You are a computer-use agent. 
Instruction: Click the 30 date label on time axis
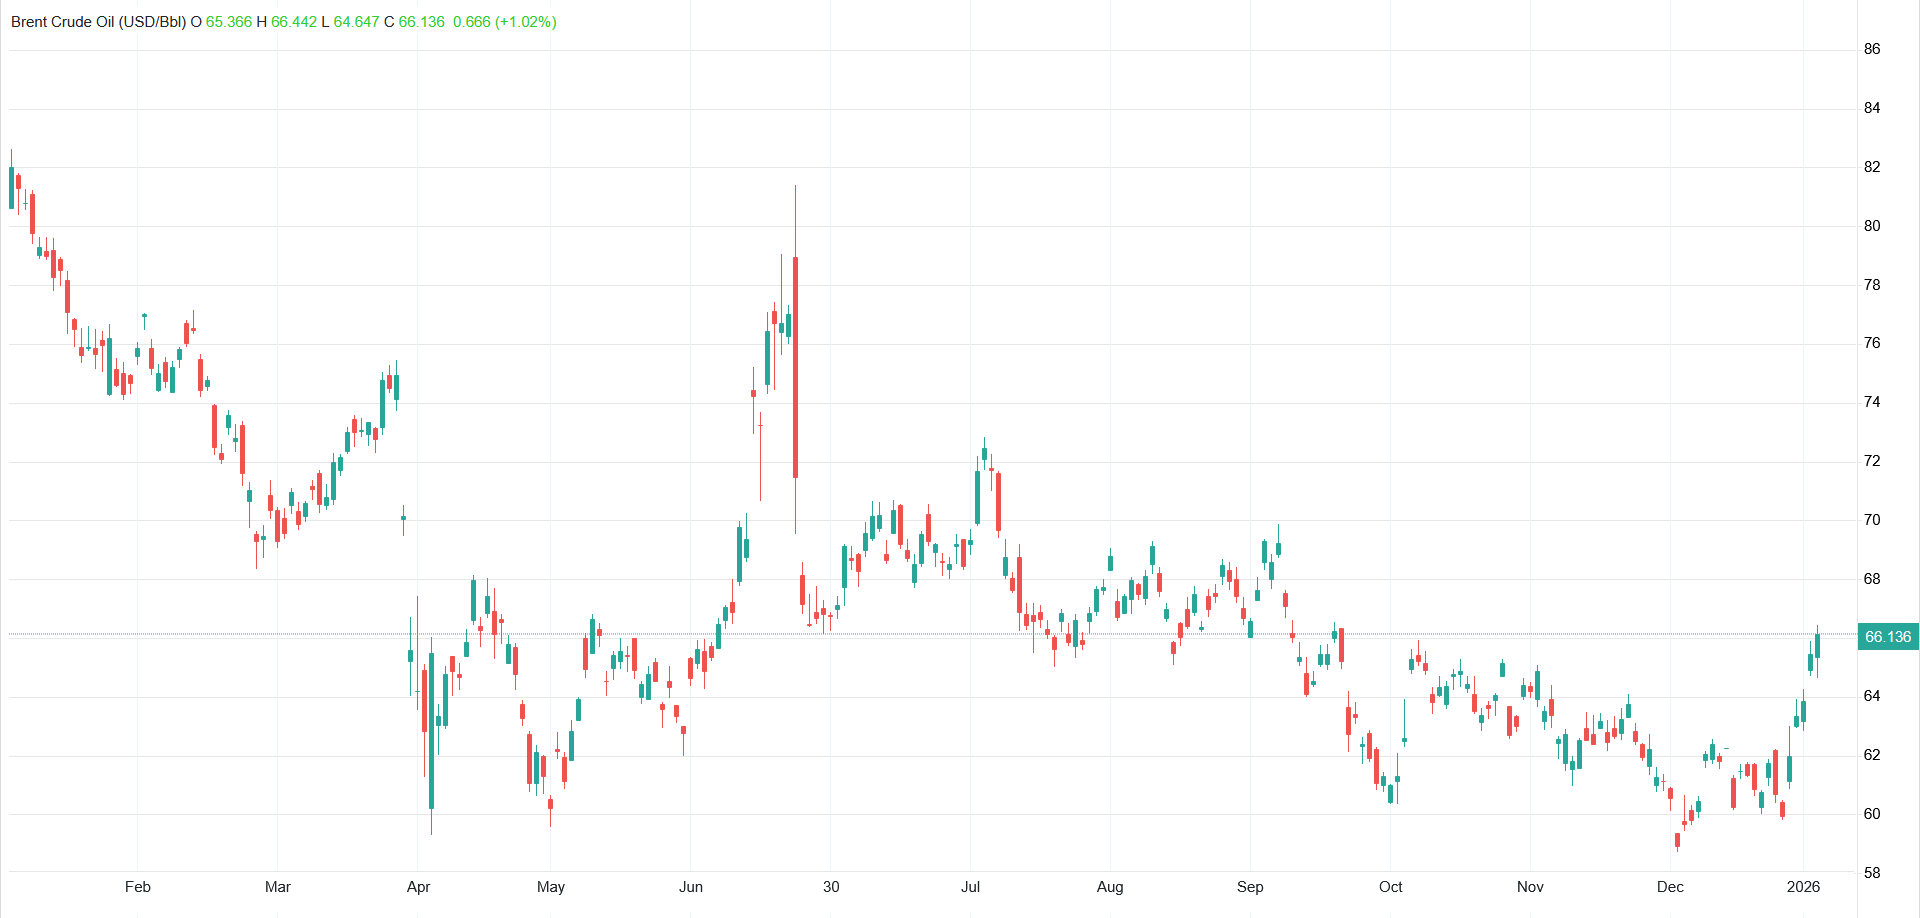pos(831,887)
